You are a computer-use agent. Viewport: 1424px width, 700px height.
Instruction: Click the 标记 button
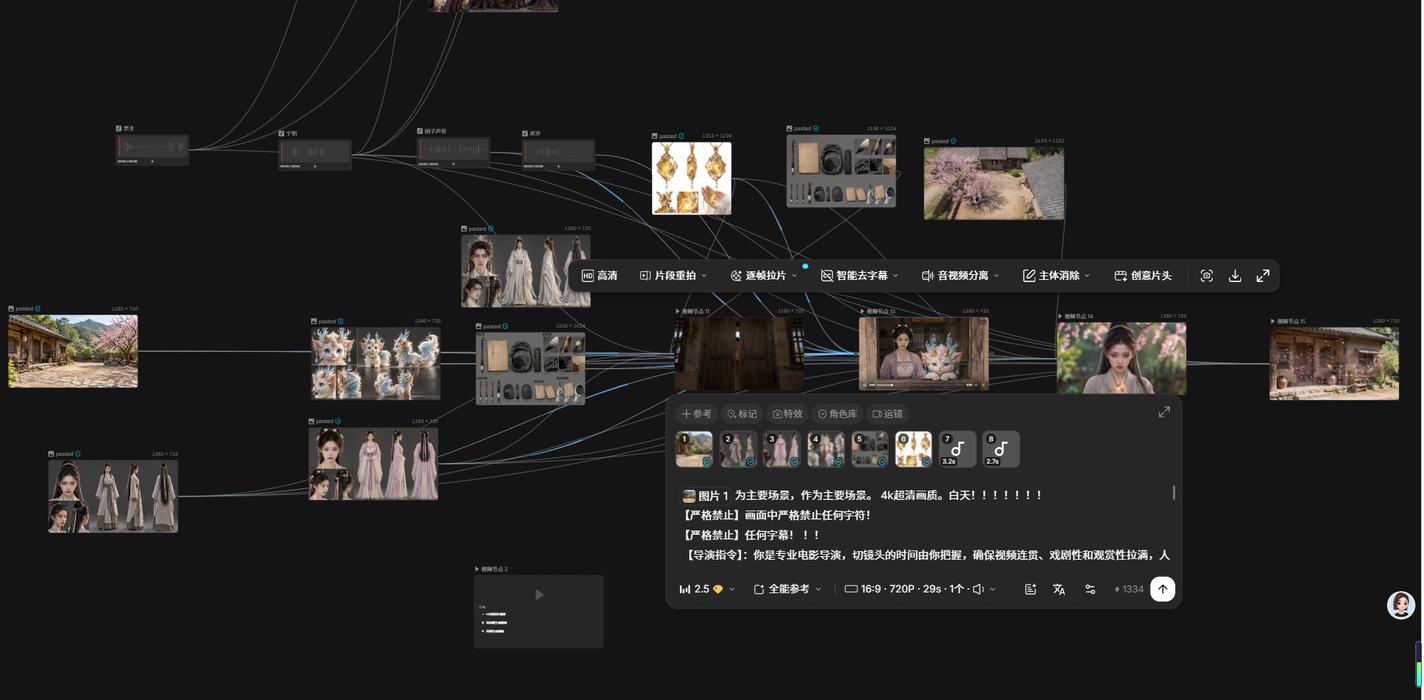[x=742, y=414]
